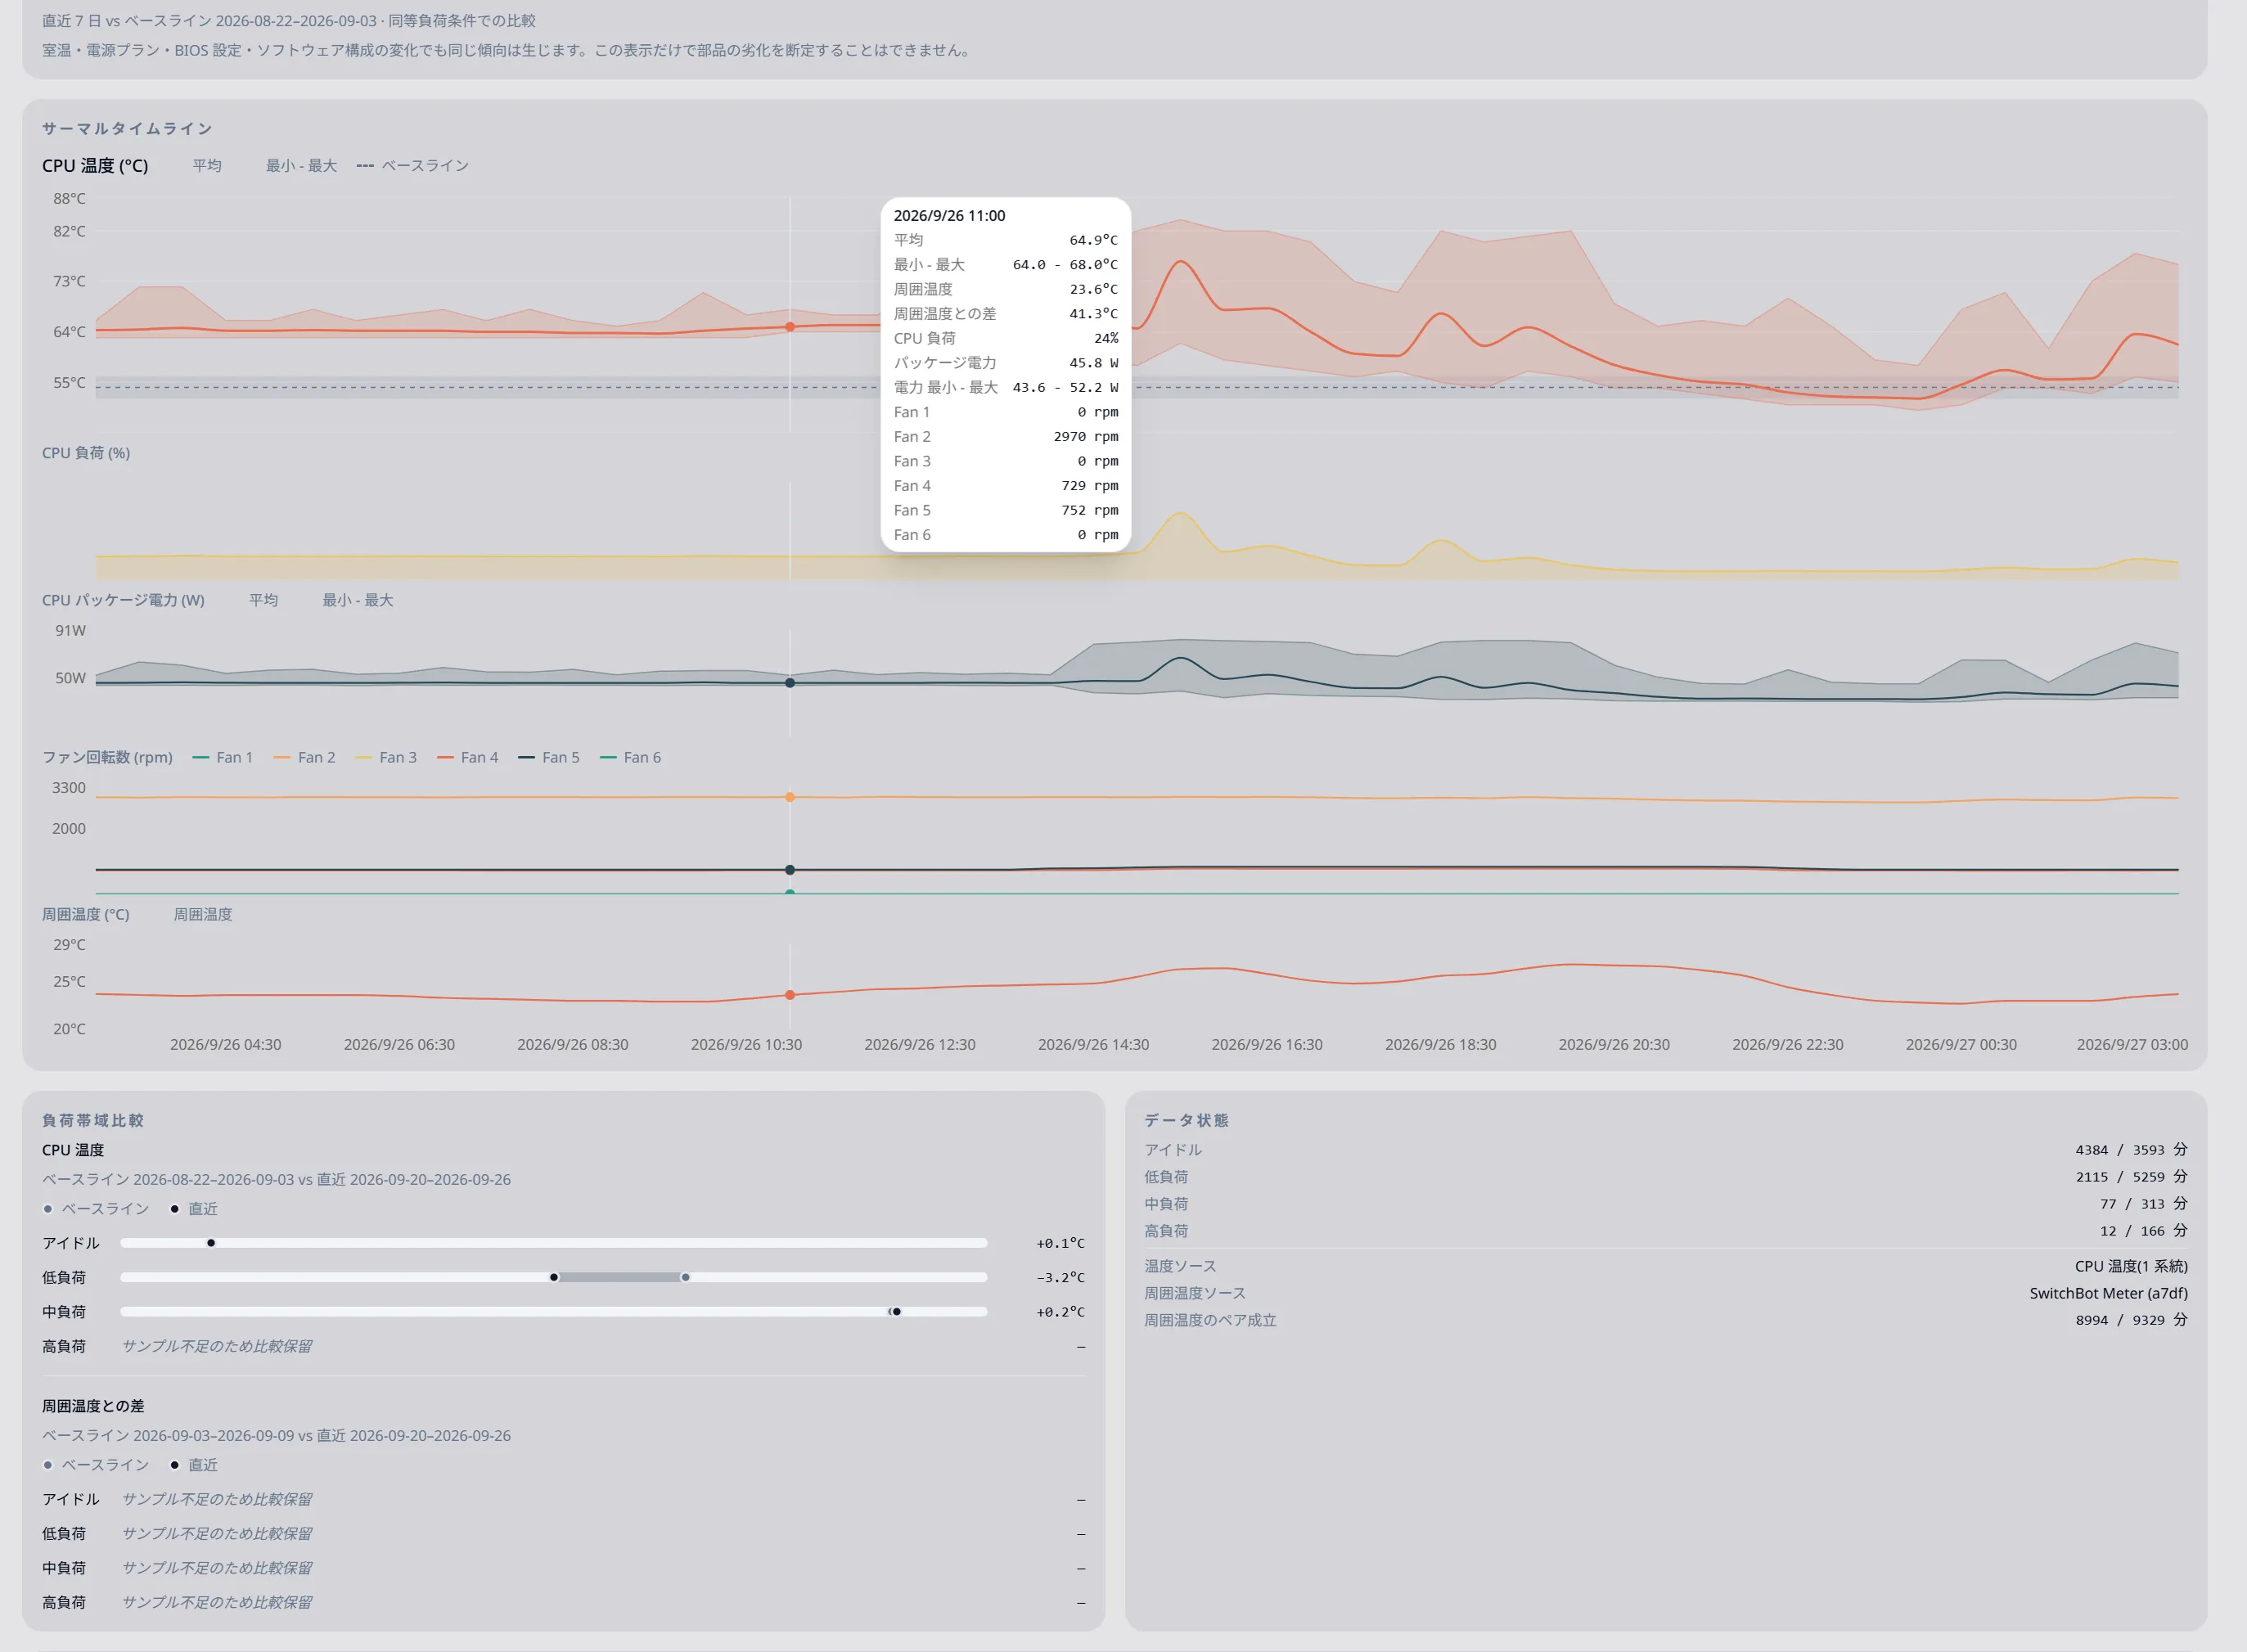Click the 低負荷 comparison bar range under CPU 温度
The width and height of the screenshot is (2247, 1652).
[x=620, y=1277]
